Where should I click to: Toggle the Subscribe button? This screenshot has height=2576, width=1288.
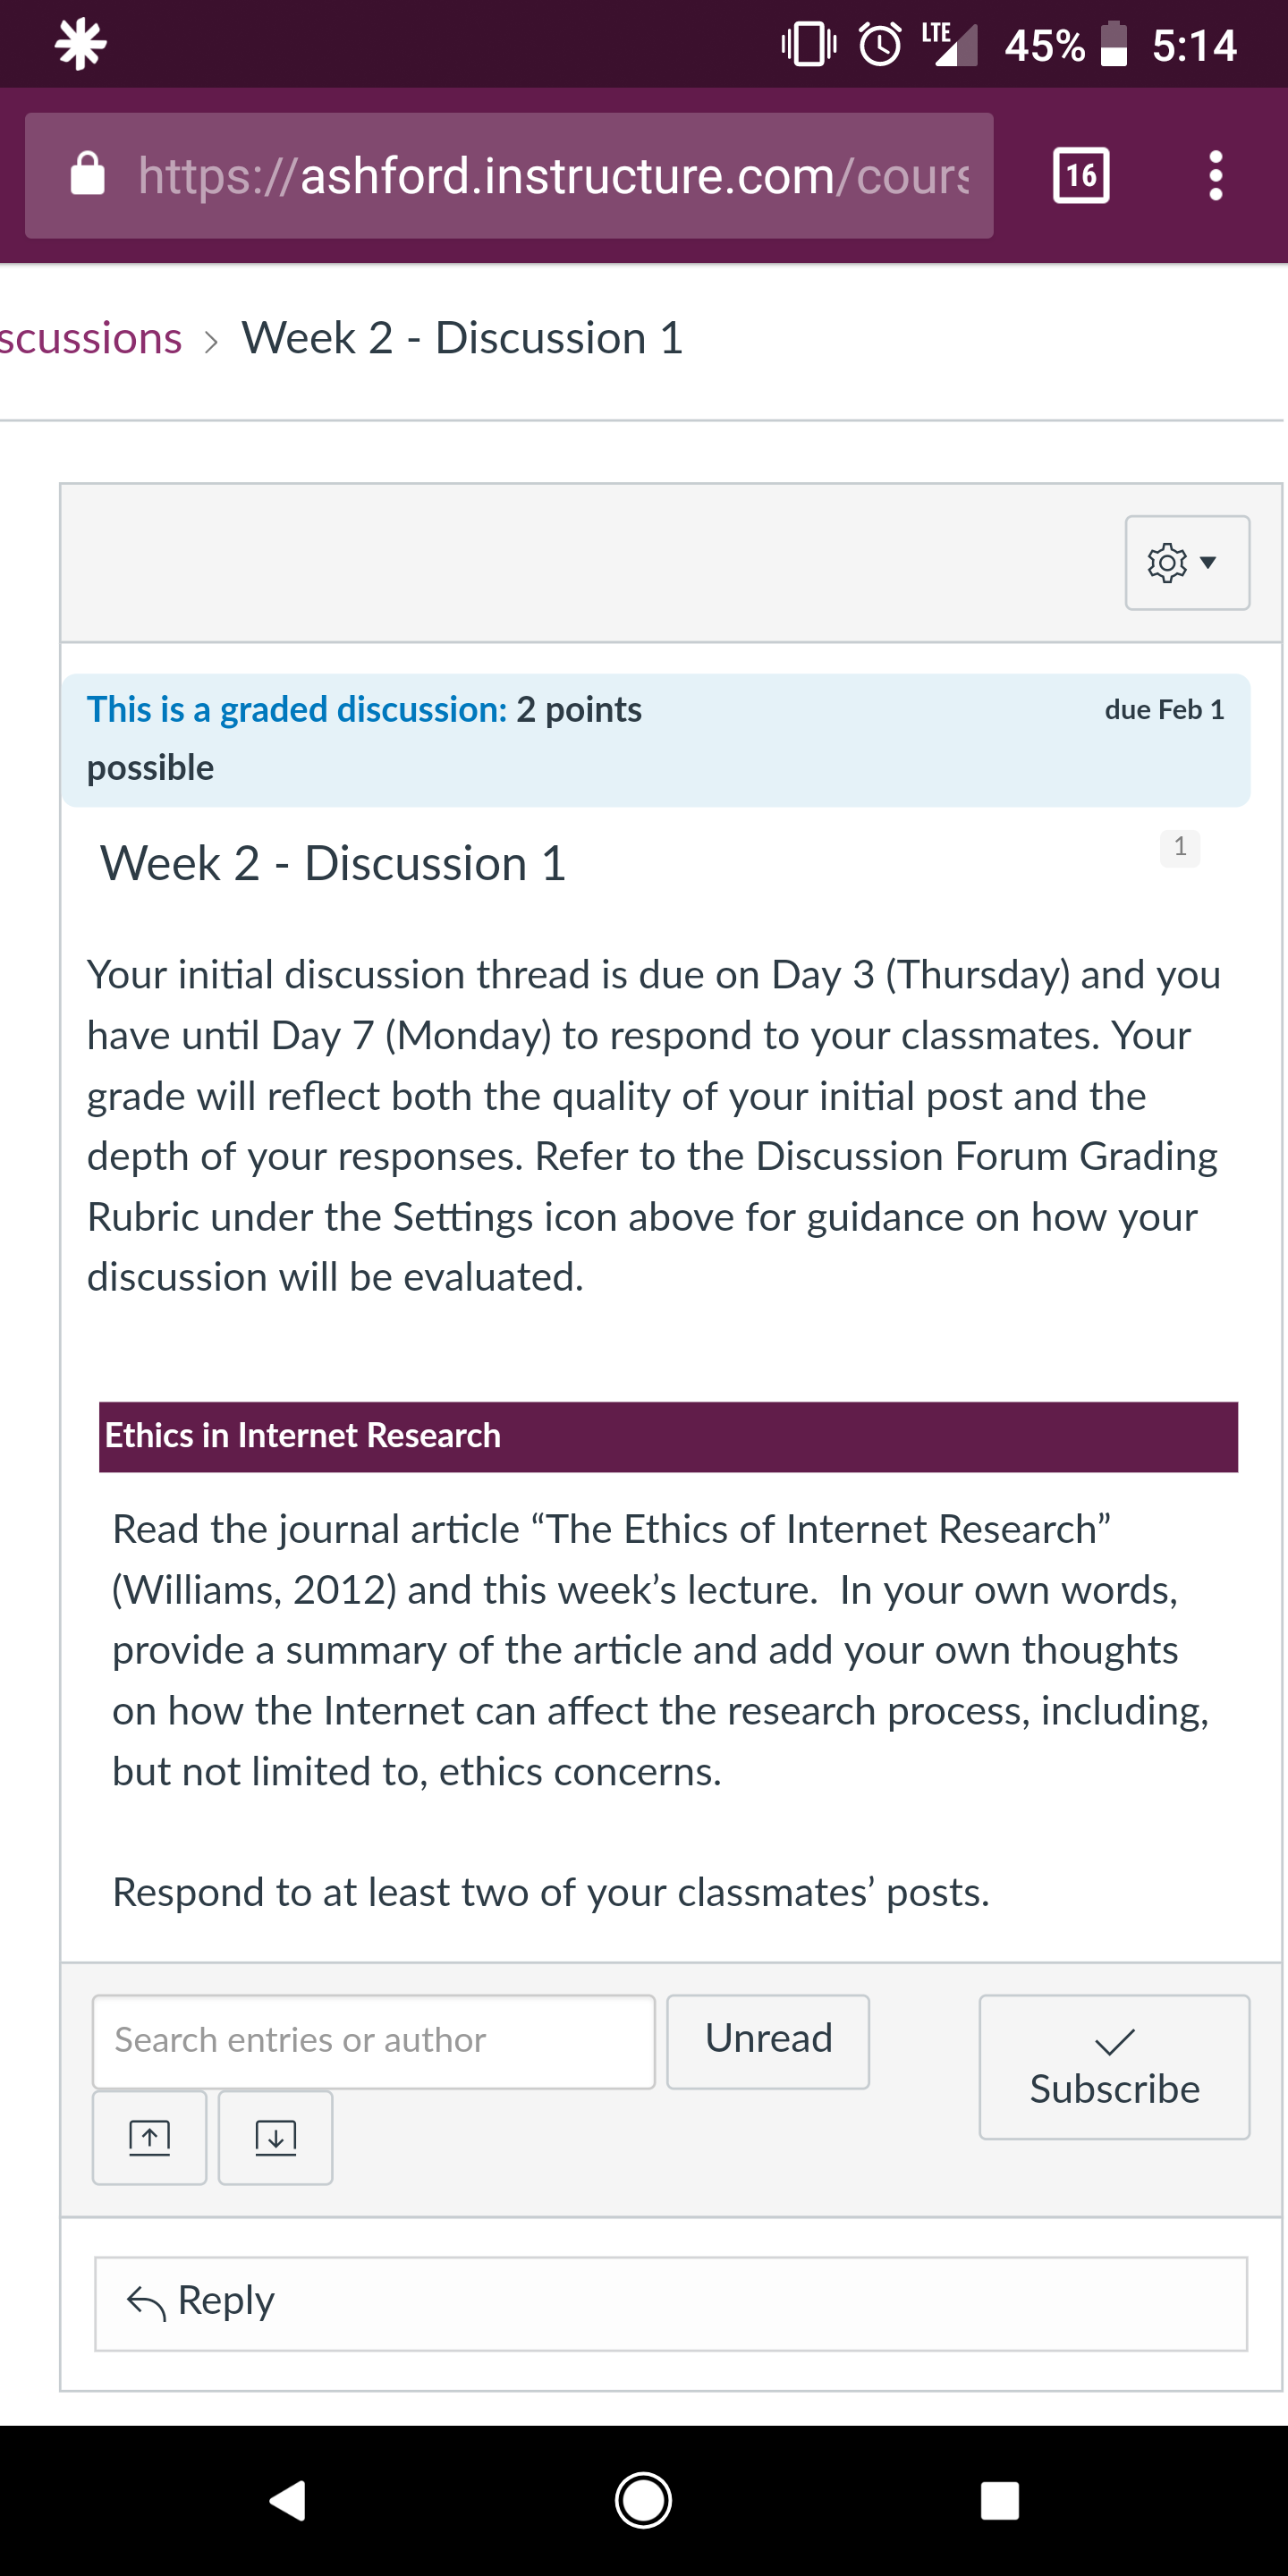coord(1114,2067)
